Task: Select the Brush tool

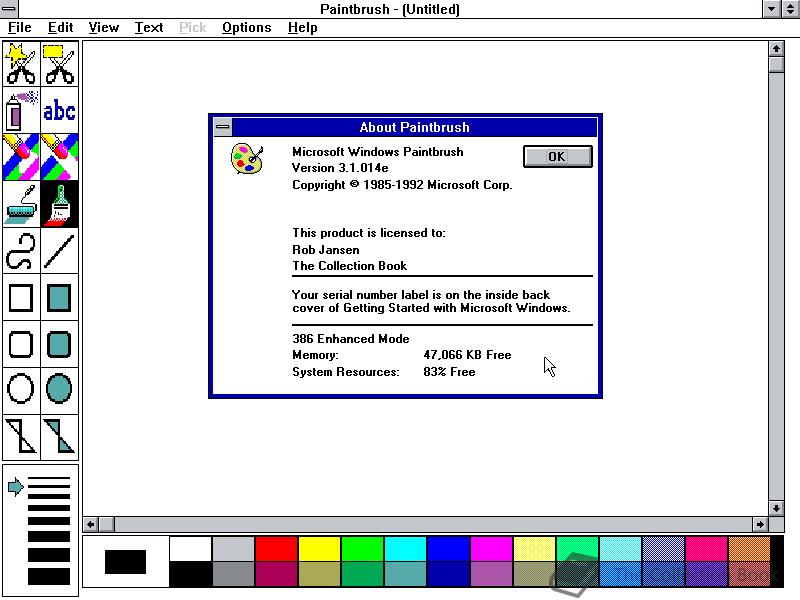Action: click(60, 204)
